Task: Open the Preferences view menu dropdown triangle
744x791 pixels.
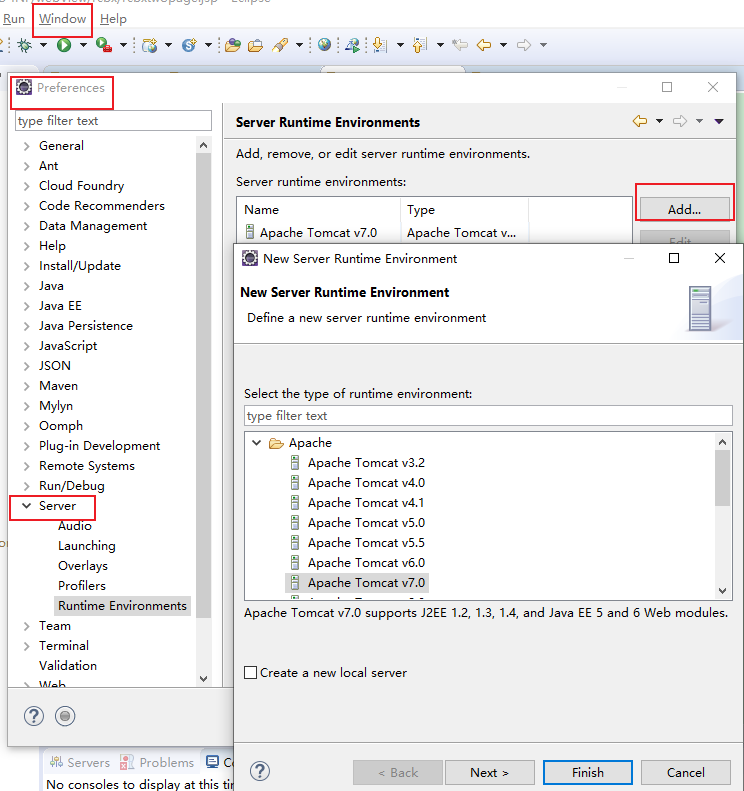Action: [x=719, y=121]
